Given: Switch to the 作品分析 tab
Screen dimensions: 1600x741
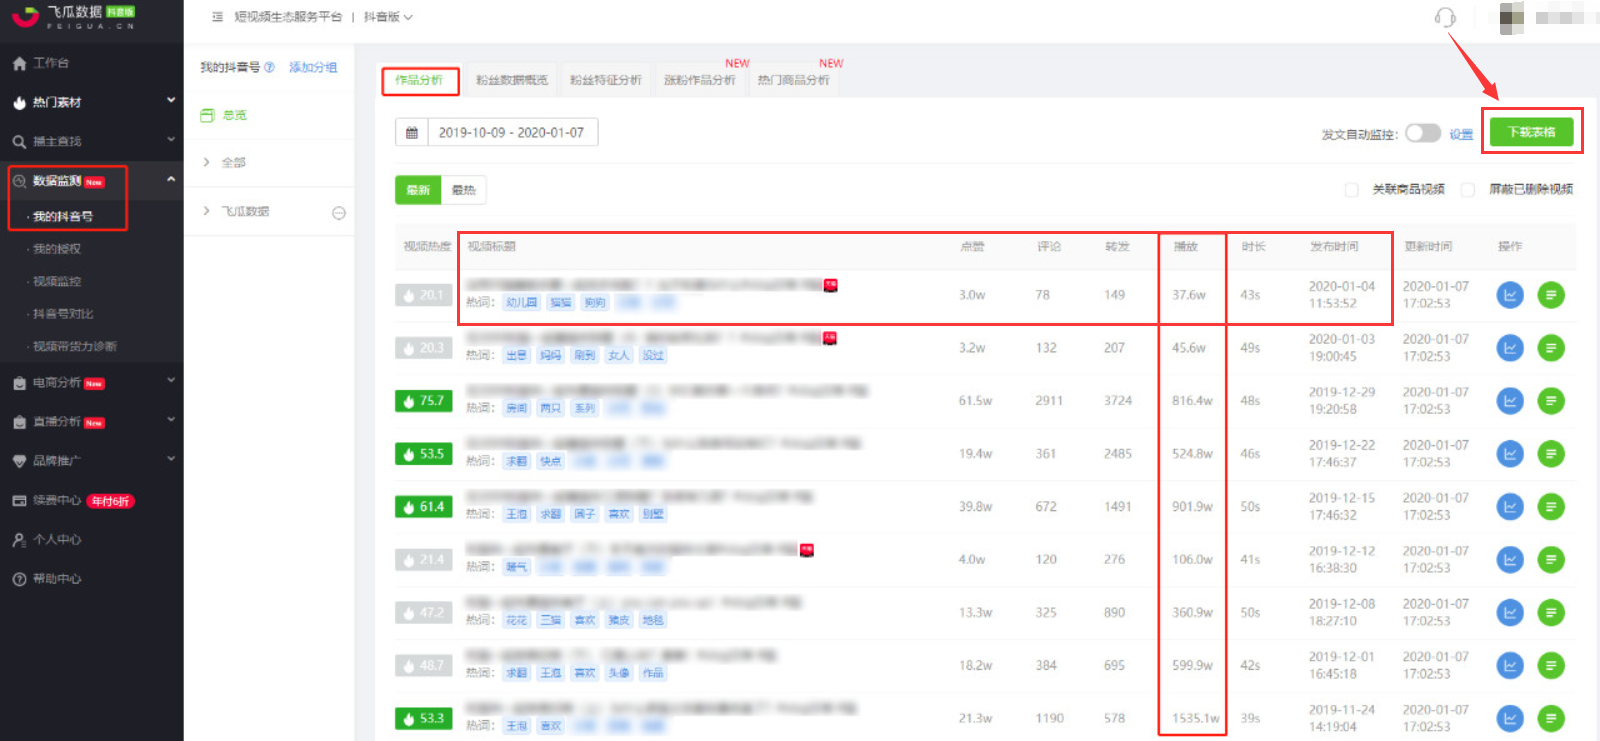Looking at the screenshot, I should pos(419,80).
